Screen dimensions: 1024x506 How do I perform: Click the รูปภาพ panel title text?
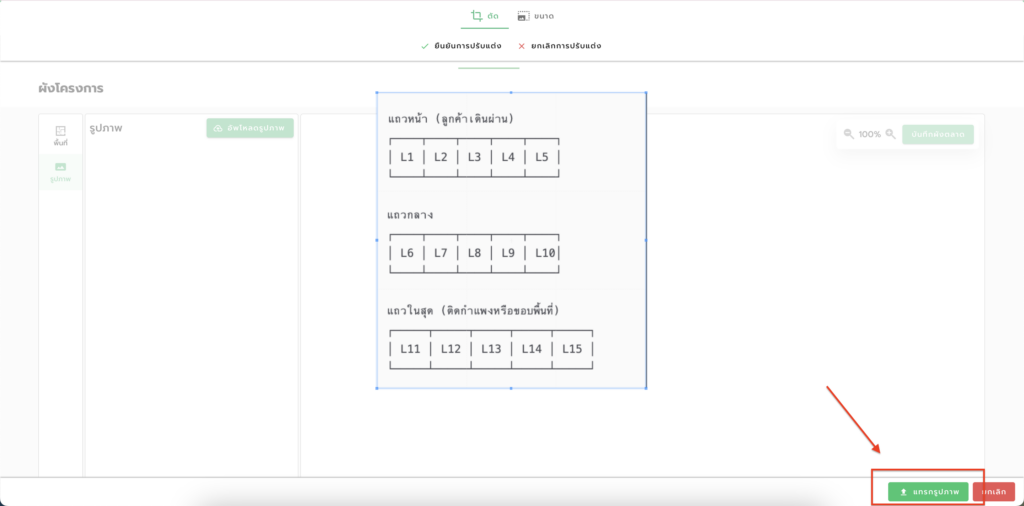106,128
